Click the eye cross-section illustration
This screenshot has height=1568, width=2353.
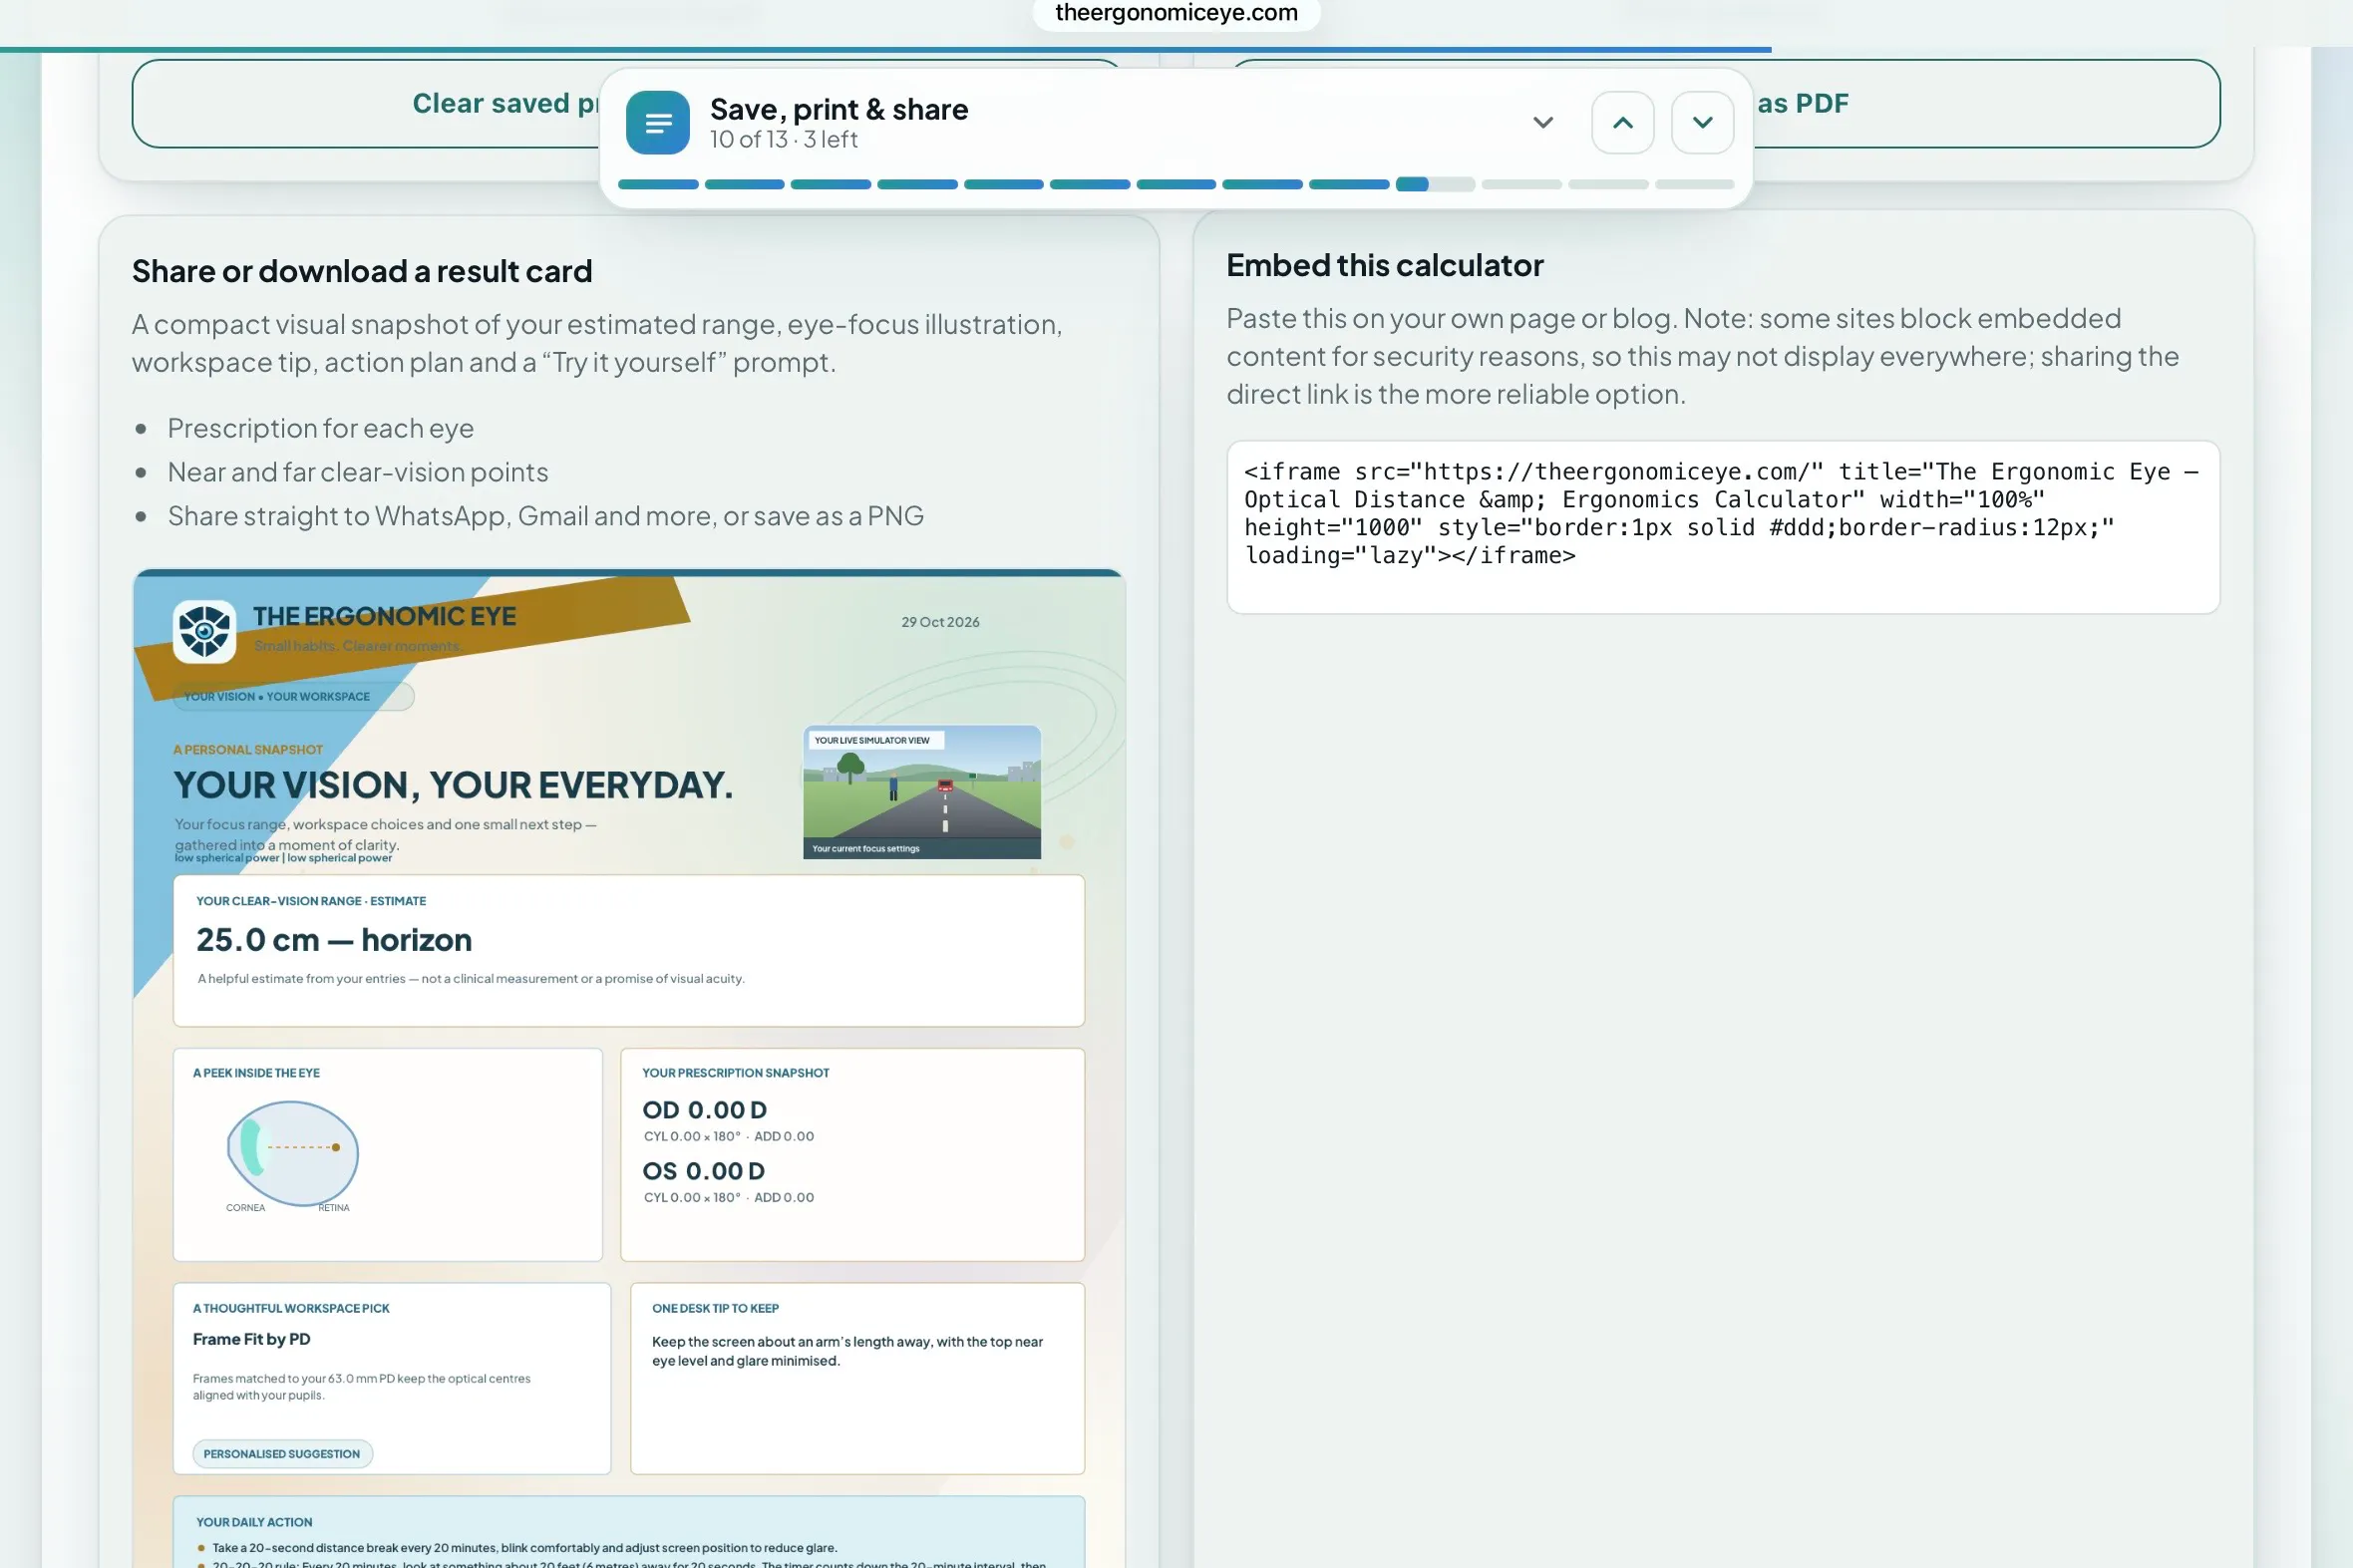click(x=292, y=1152)
